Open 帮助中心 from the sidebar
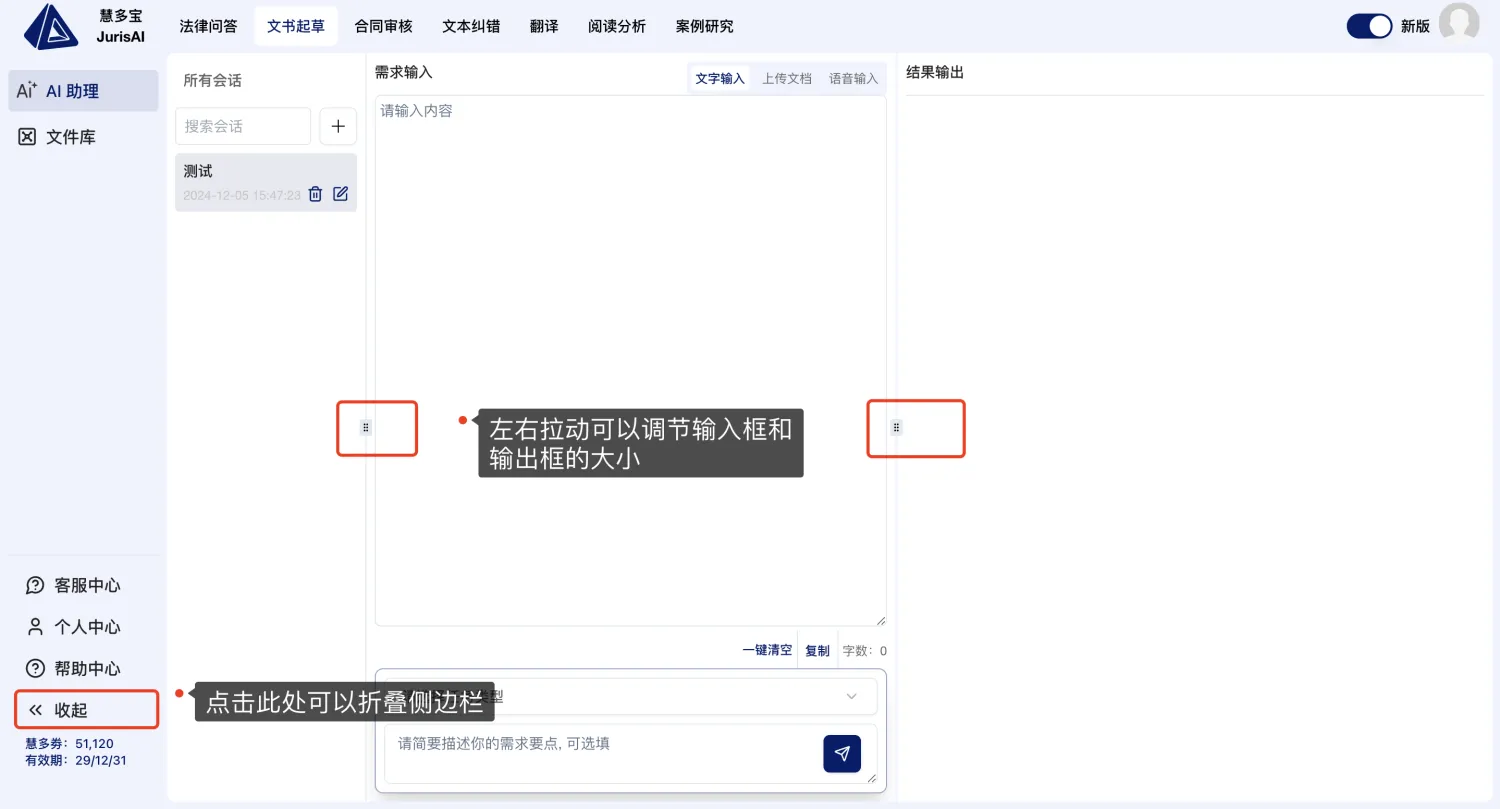1500x809 pixels. tap(86, 668)
